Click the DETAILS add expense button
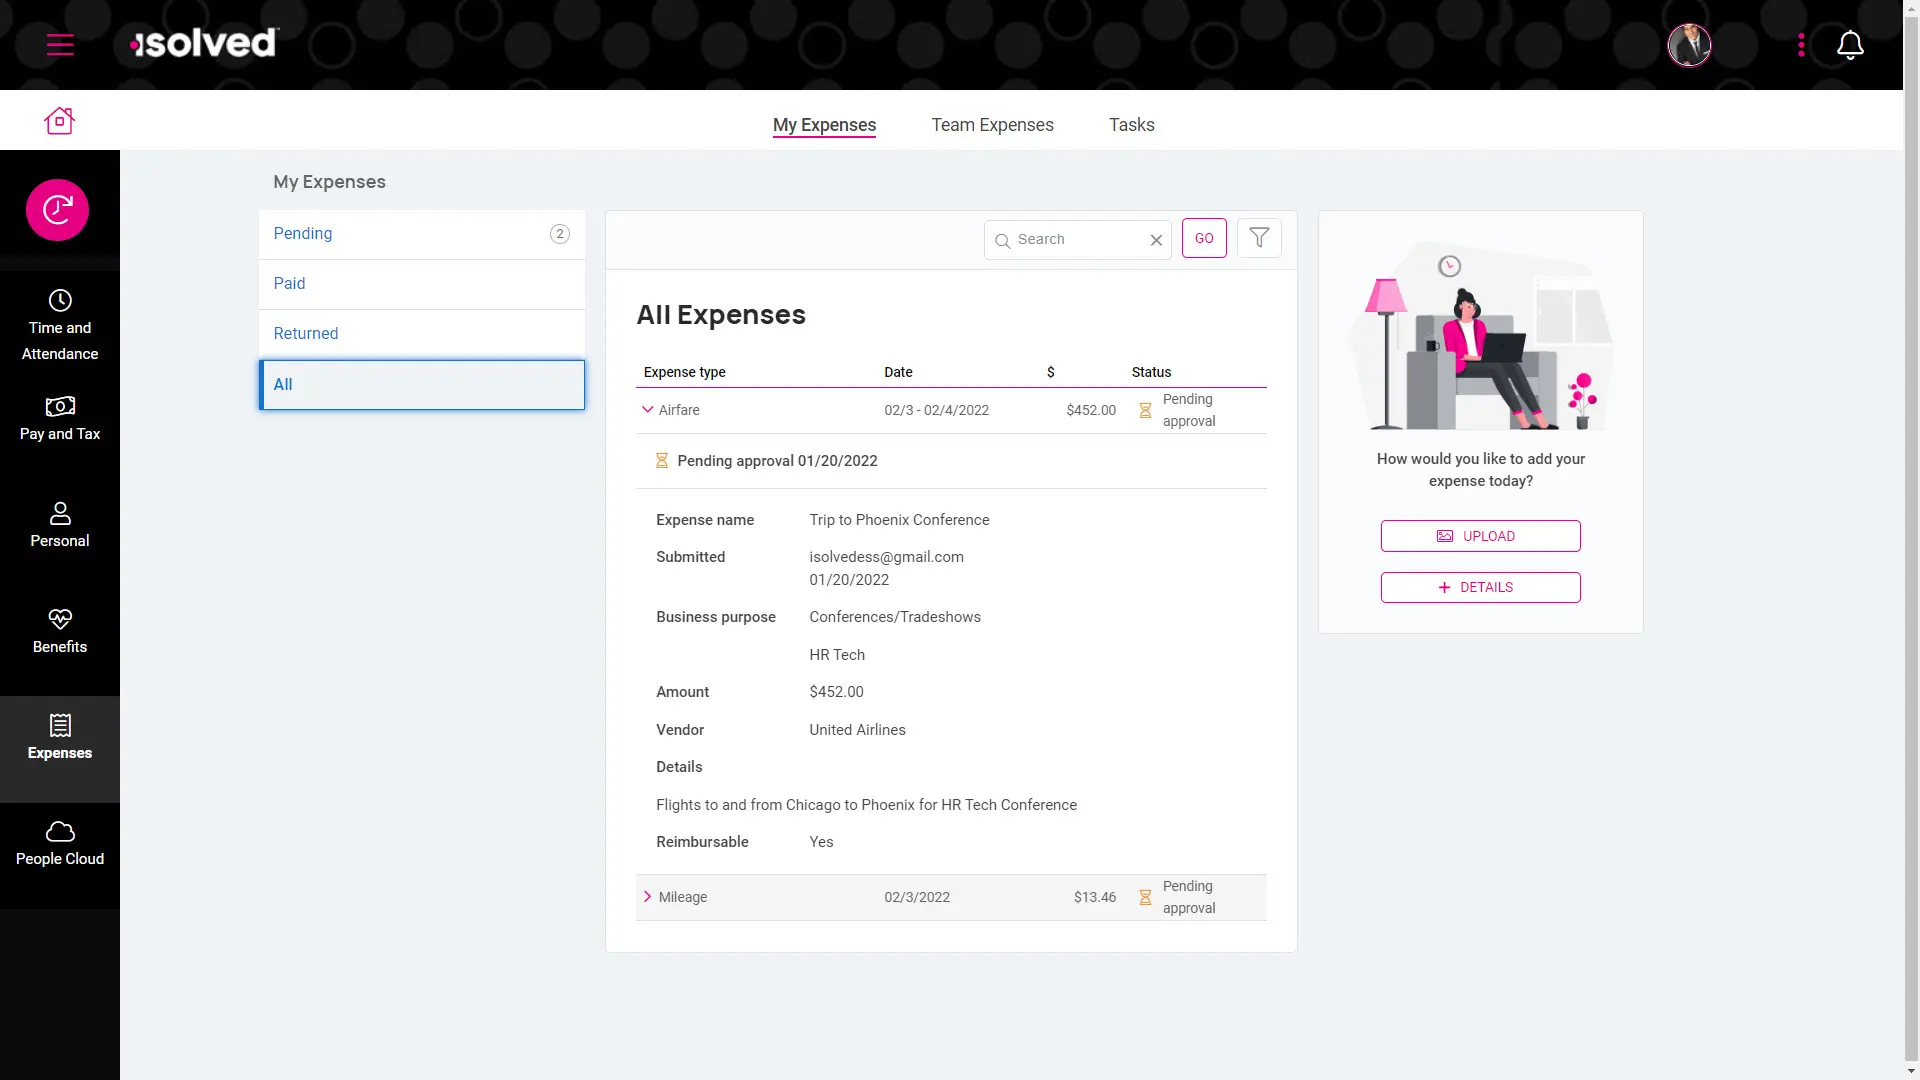Viewport: 1920px width, 1080px height. [1480, 588]
